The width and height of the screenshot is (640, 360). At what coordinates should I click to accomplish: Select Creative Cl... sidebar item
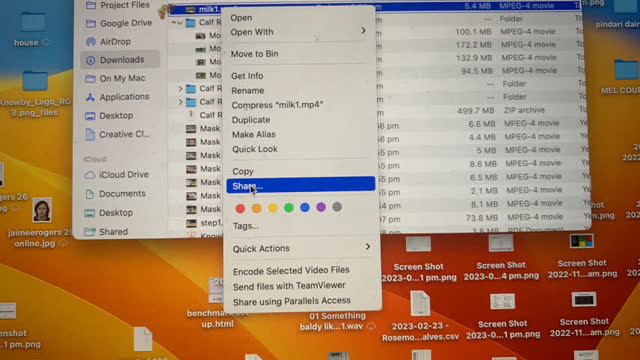click(118, 134)
